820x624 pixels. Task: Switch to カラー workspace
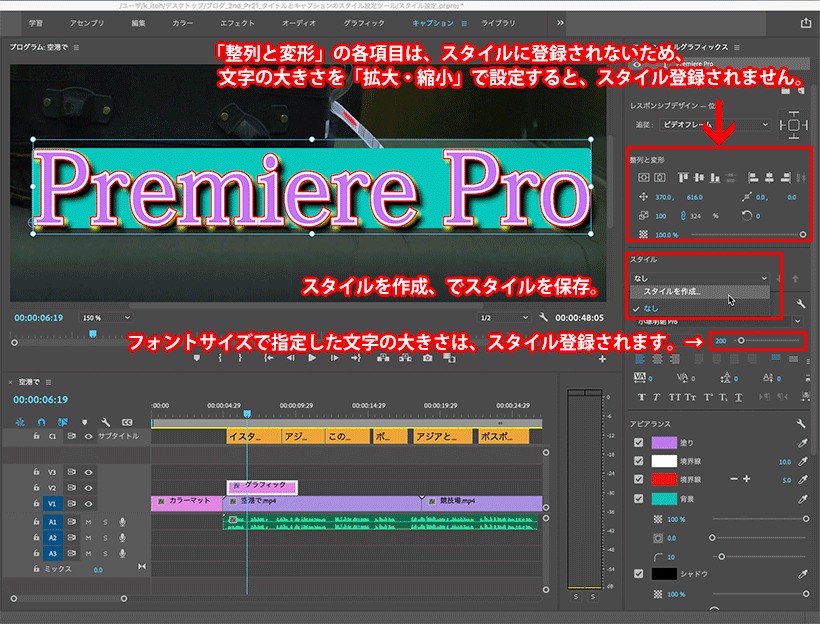183,23
